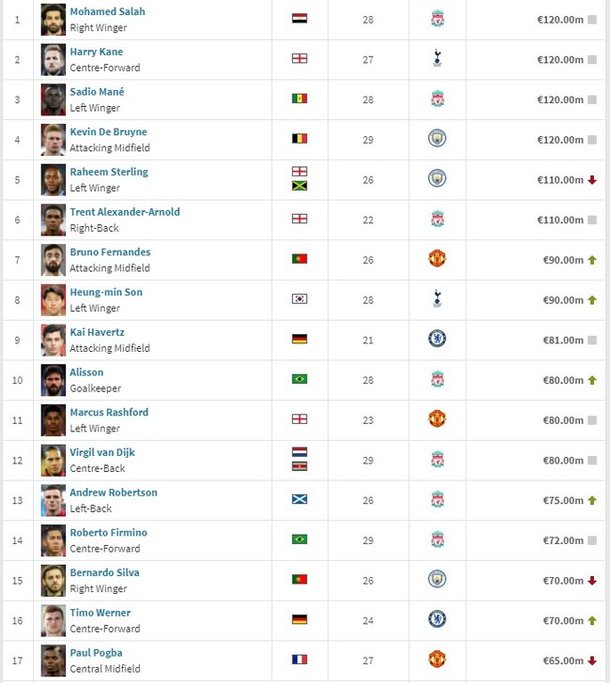Open Mohamed Salah's player profile link
610x683 pixels.
(x=108, y=12)
